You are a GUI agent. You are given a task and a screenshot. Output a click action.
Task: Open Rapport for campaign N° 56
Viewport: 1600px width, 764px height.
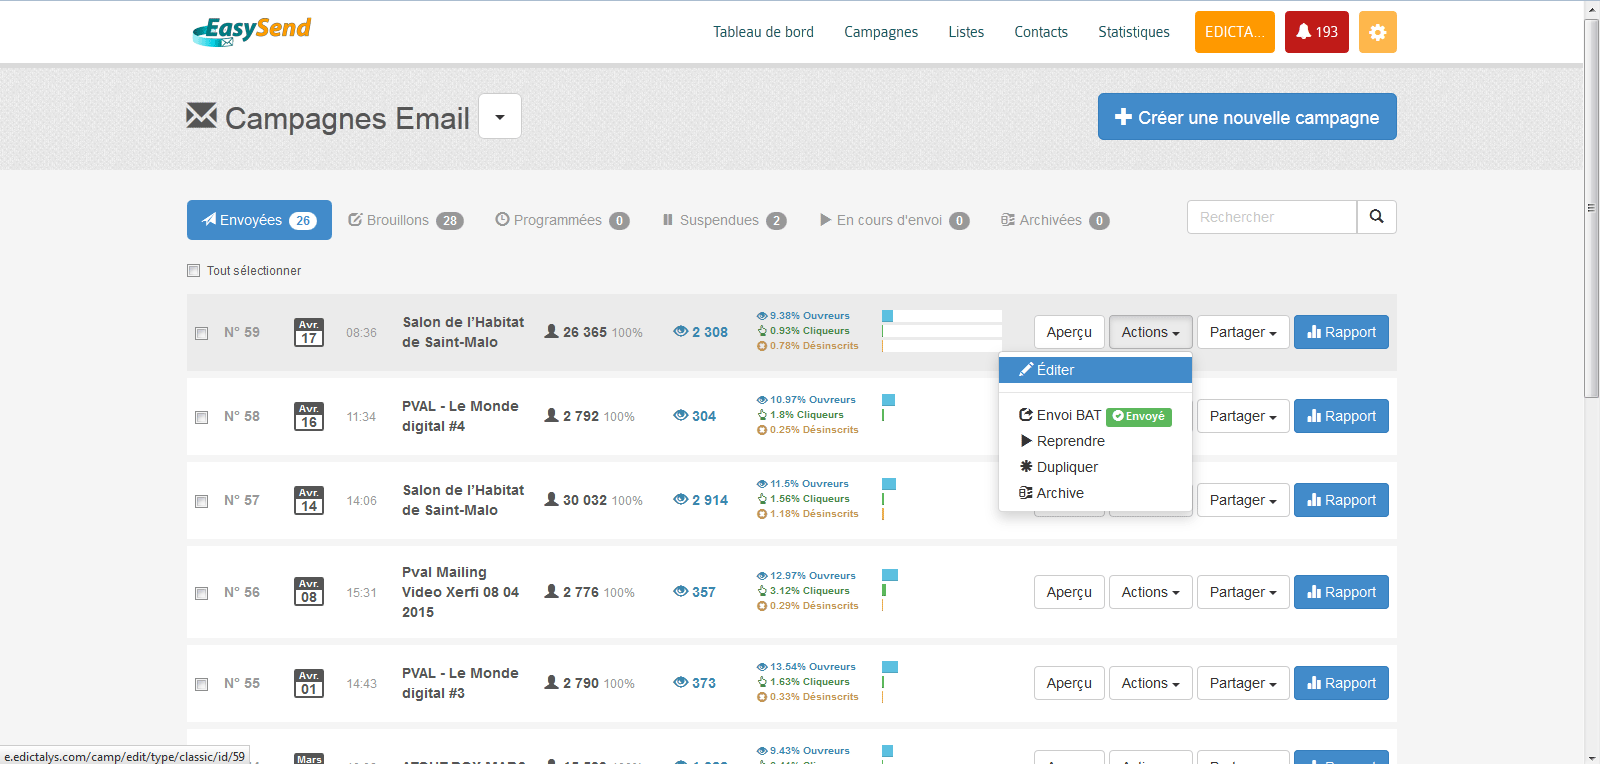point(1340,592)
